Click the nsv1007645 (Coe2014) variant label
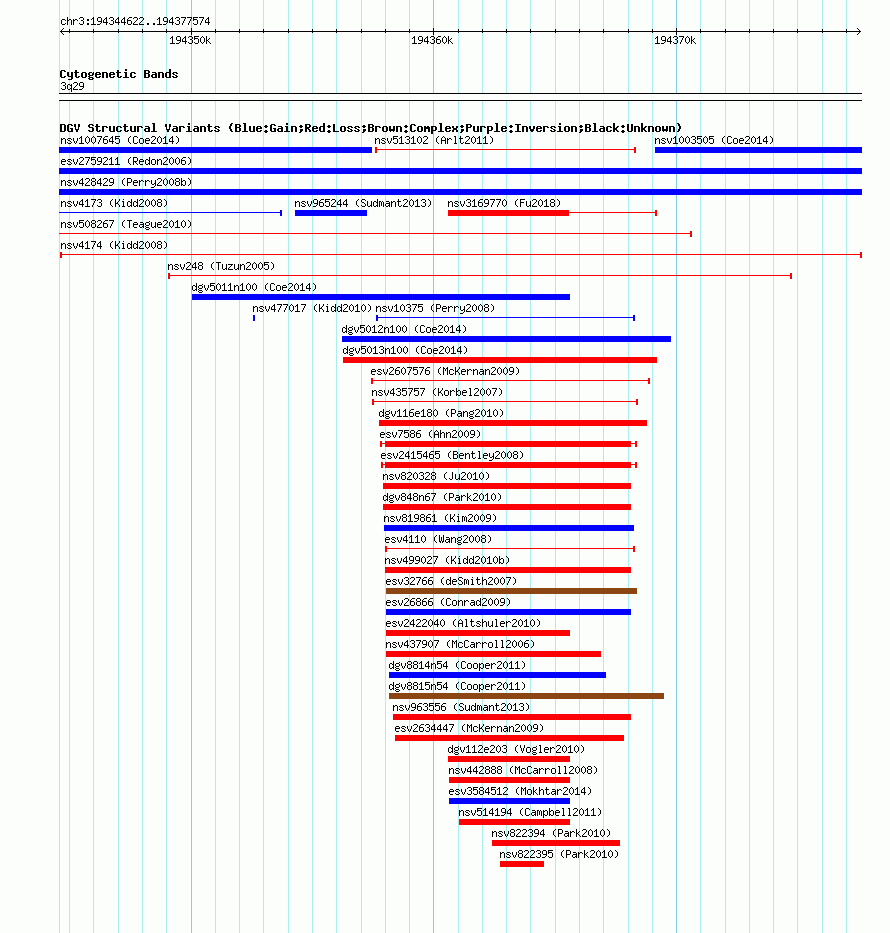This screenshot has width=890, height=933. 120,140
